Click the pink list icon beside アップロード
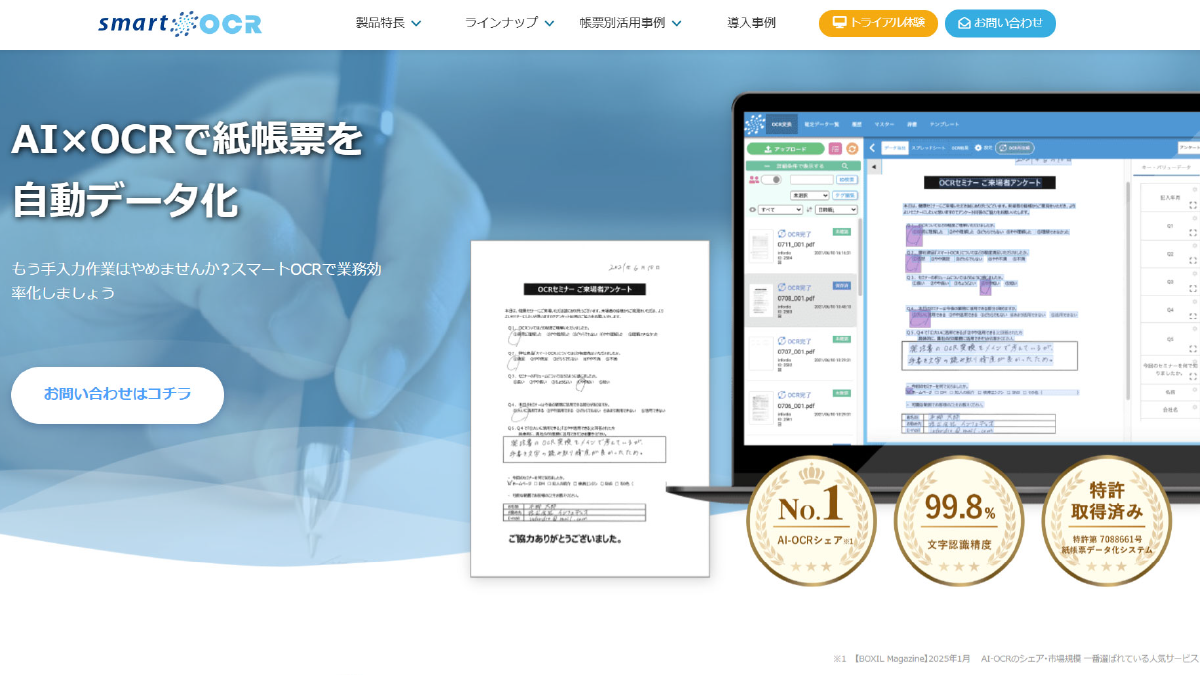The height and width of the screenshot is (675, 1200). 835,149
